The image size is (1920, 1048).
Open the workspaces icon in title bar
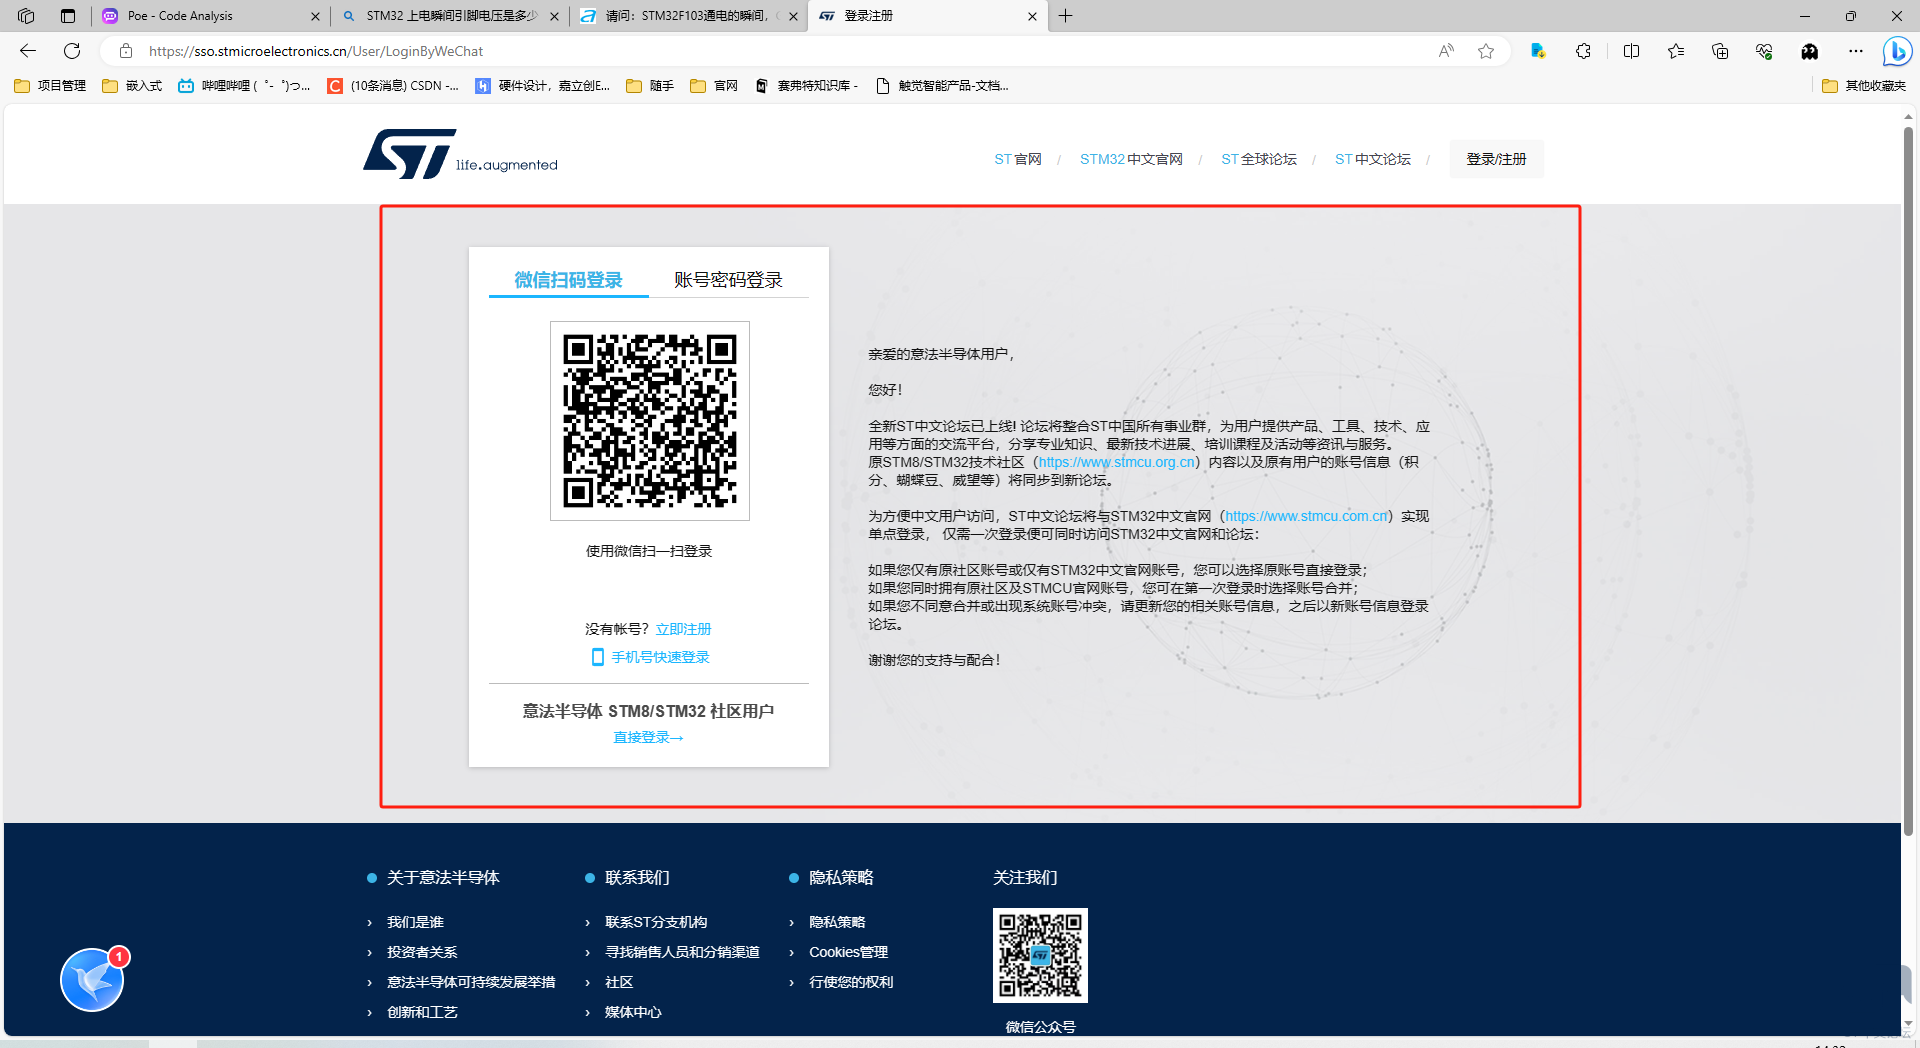point(26,16)
